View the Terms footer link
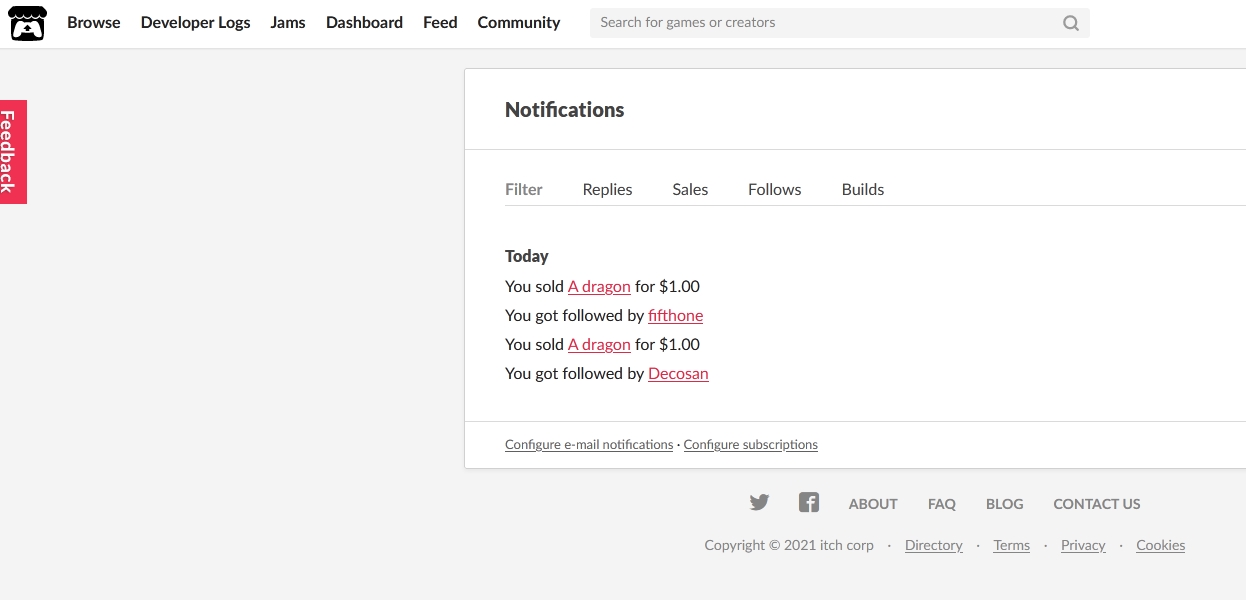Viewport: 1246px width, 600px height. (x=1012, y=545)
